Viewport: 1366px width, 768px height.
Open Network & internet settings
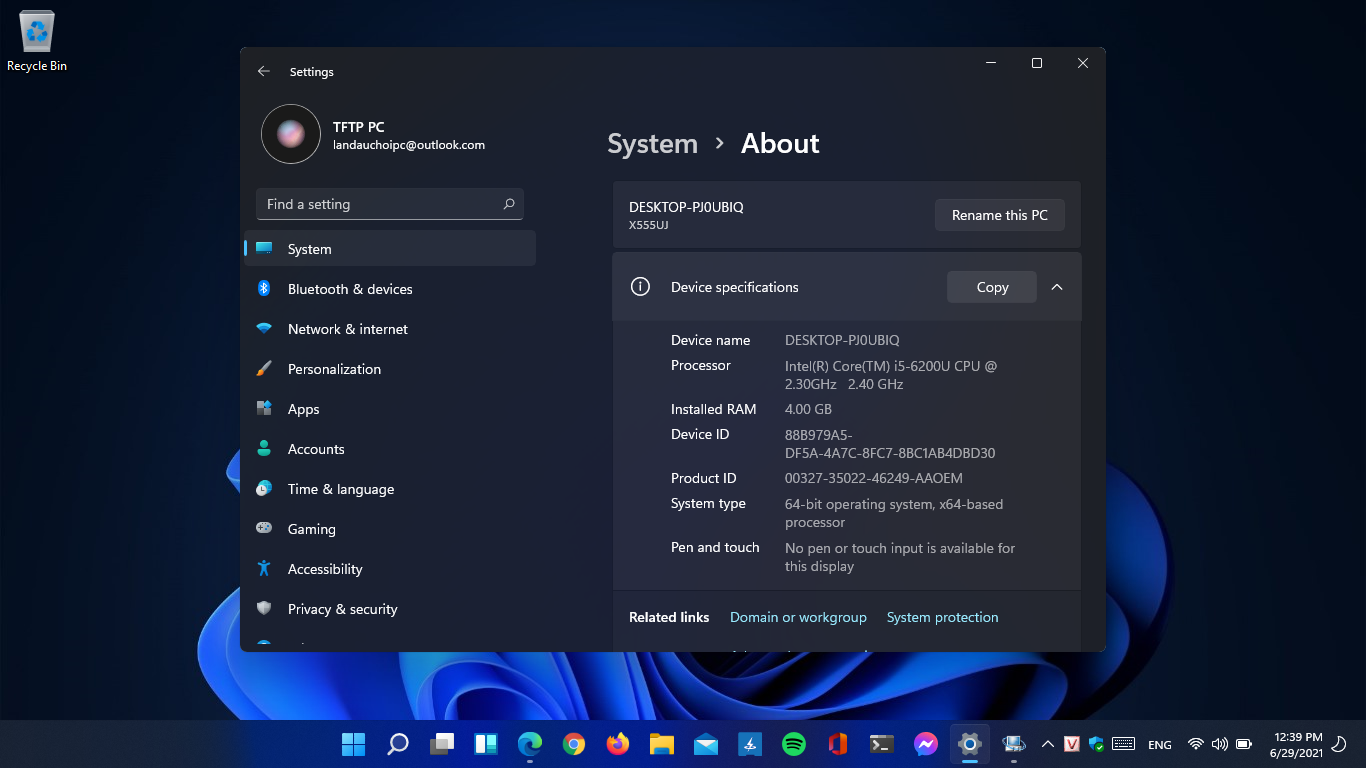pos(390,329)
